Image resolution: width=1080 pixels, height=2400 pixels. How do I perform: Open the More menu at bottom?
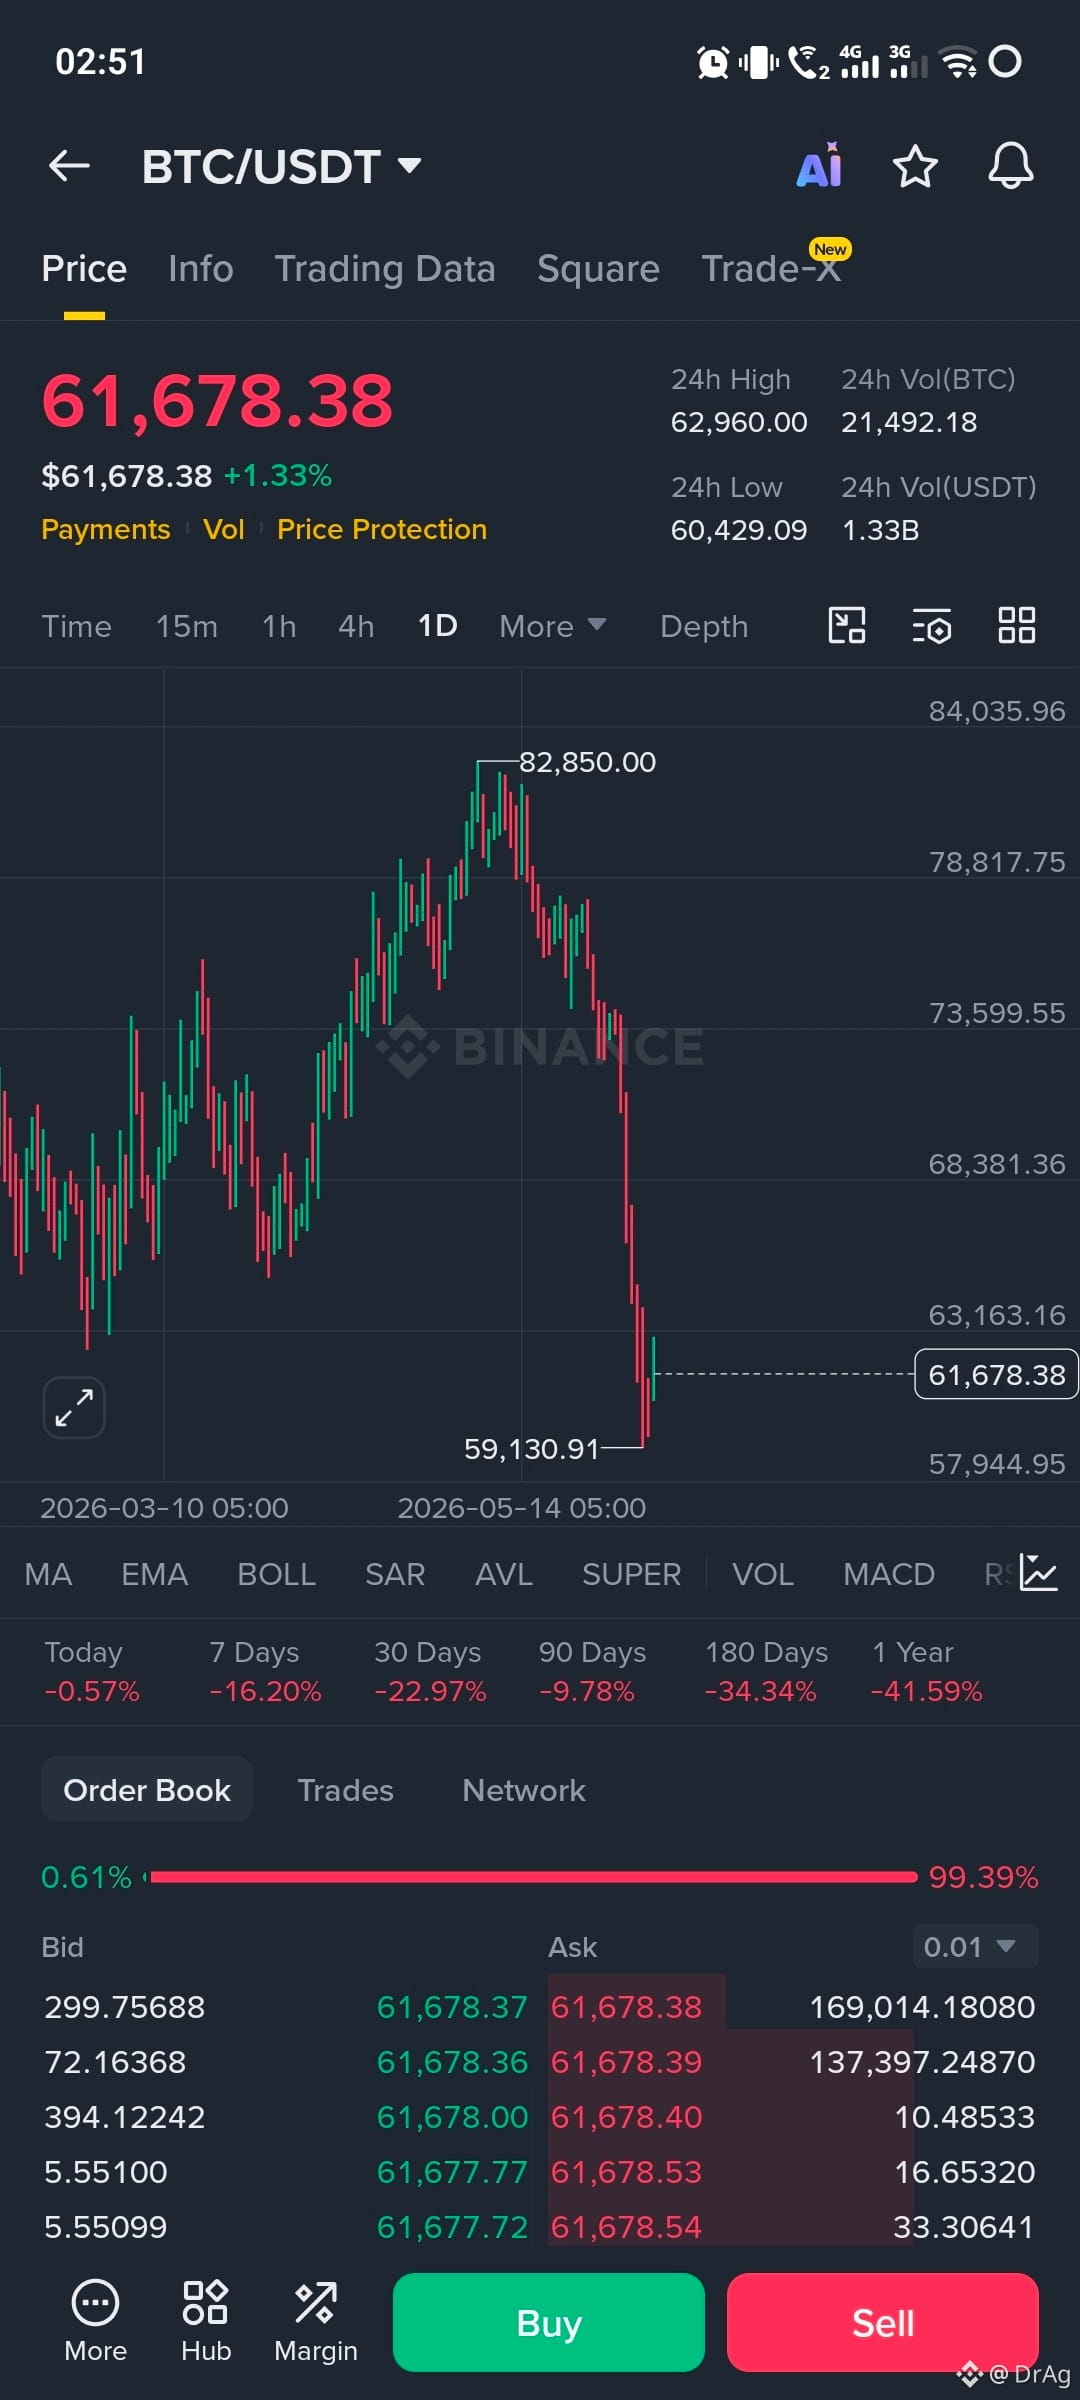(96, 2322)
